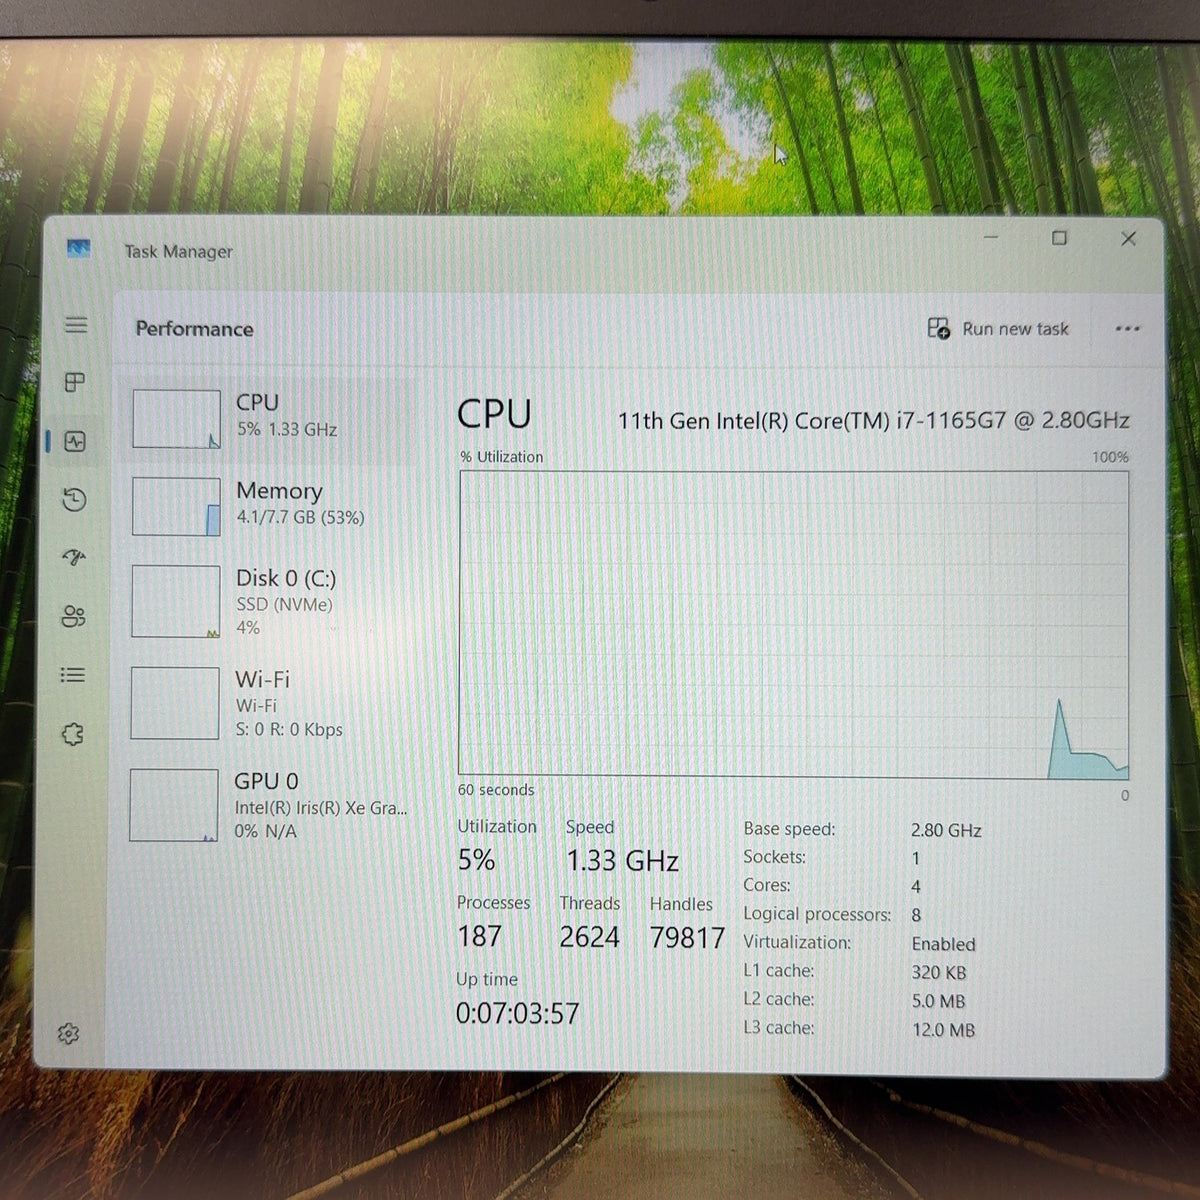Click the 2624 threads value
Viewport: 1200px width, 1200px height.
pos(589,937)
